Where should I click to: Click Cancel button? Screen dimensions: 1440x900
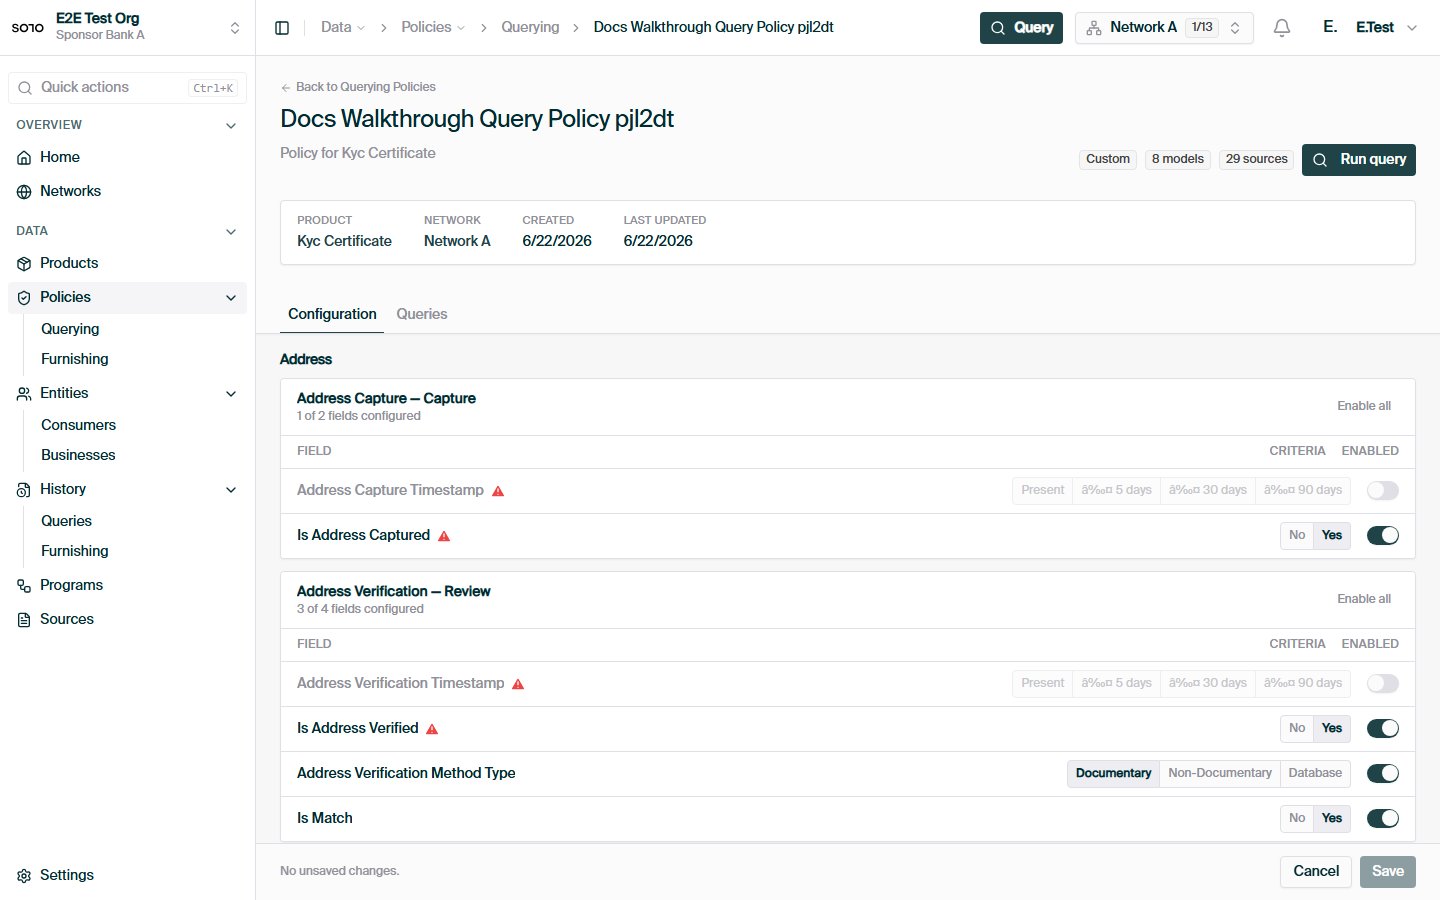1316,871
